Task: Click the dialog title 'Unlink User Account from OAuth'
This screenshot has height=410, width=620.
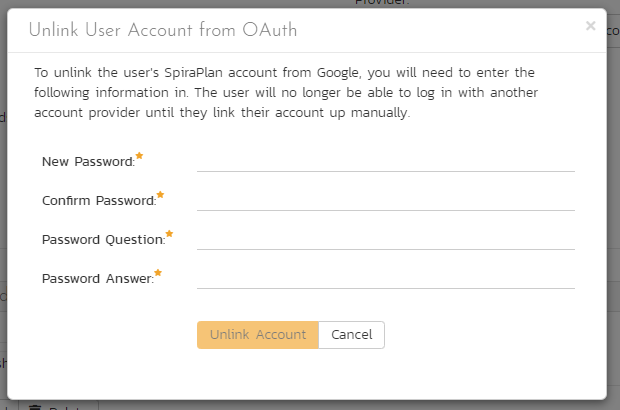Action: (x=162, y=30)
